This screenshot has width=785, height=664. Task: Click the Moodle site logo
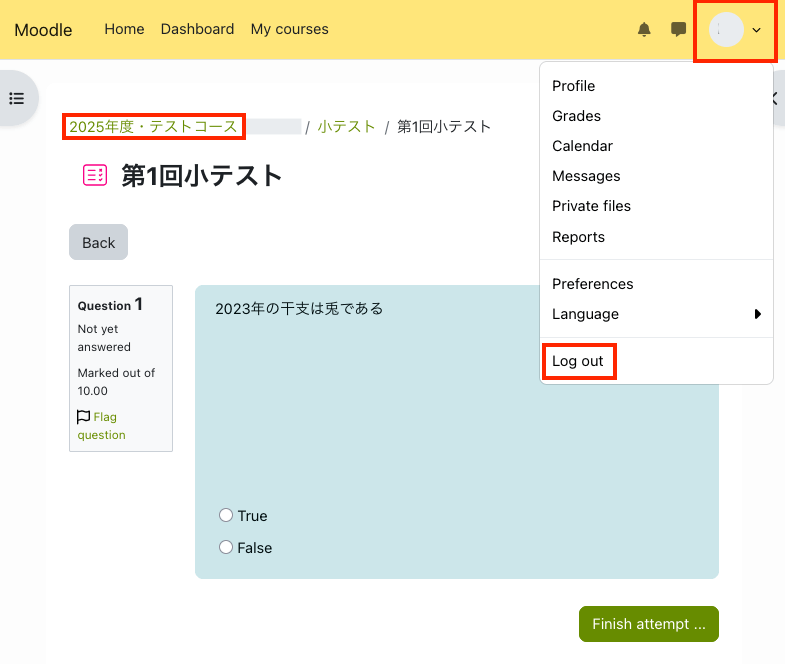[x=43, y=30]
